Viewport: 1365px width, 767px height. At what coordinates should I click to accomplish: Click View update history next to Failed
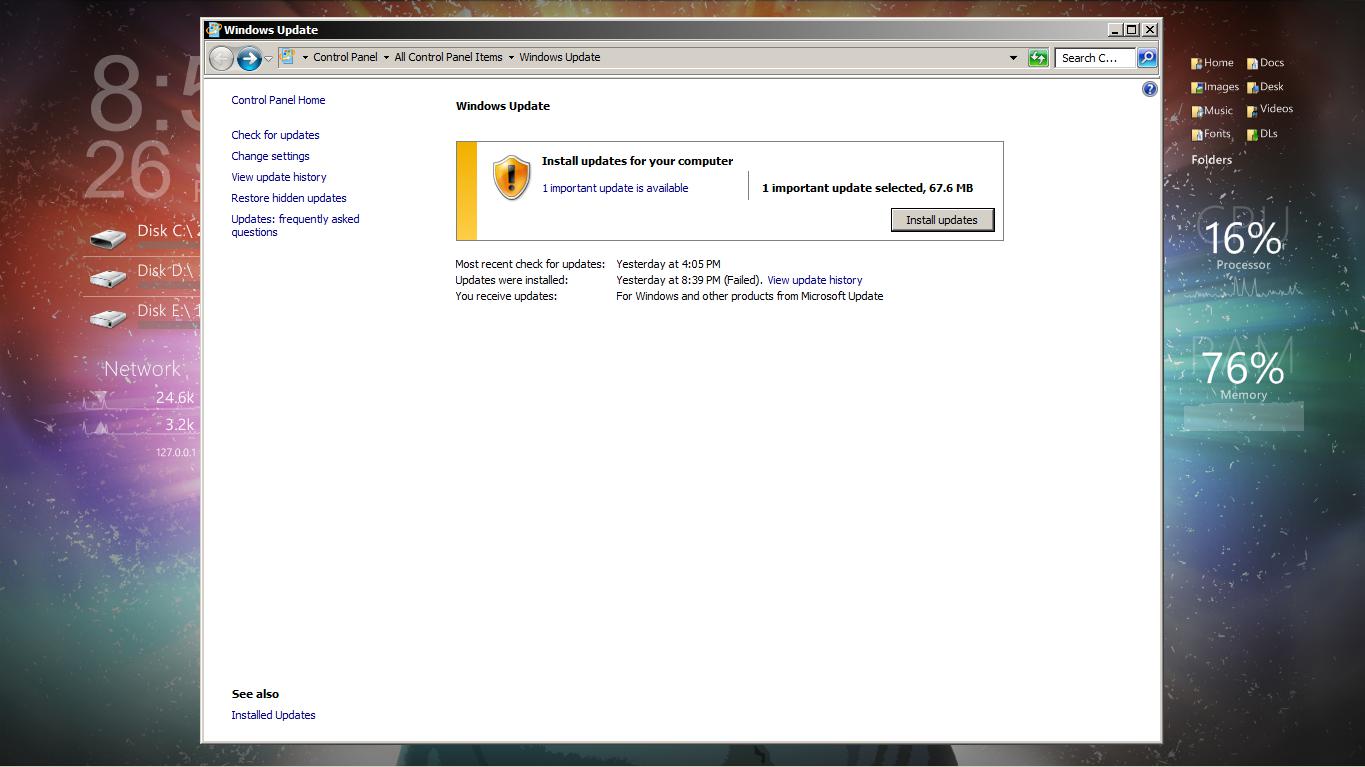point(814,280)
